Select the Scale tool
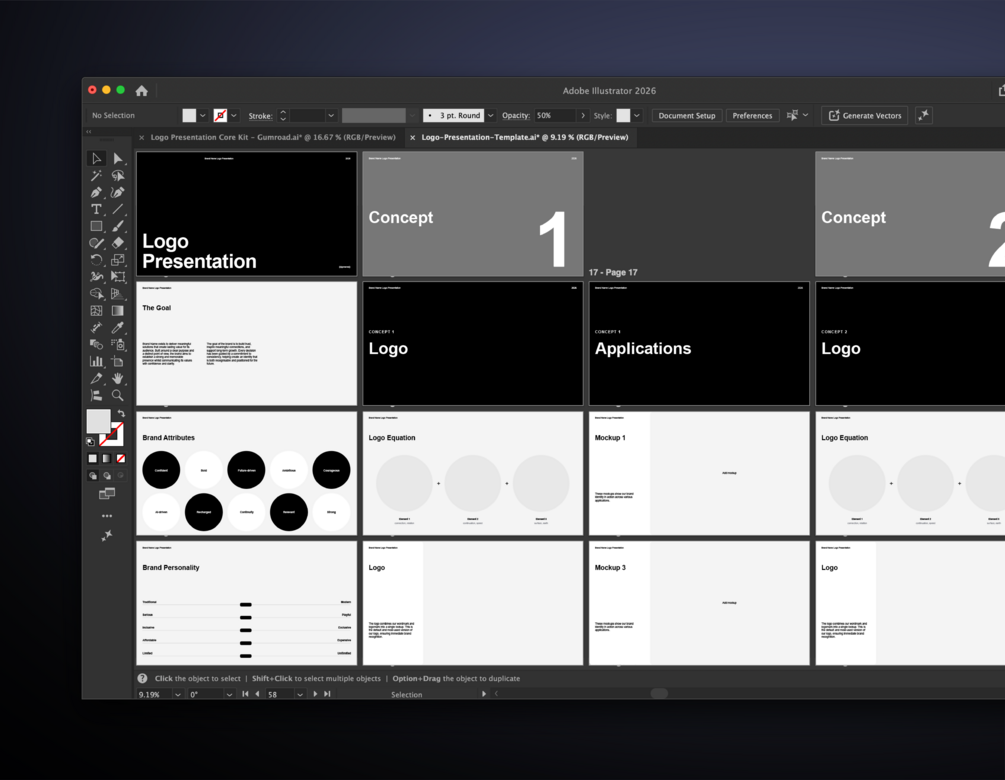The height and width of the screenshot is (780, 1005). pyautogui.click(x=118, y=260)
